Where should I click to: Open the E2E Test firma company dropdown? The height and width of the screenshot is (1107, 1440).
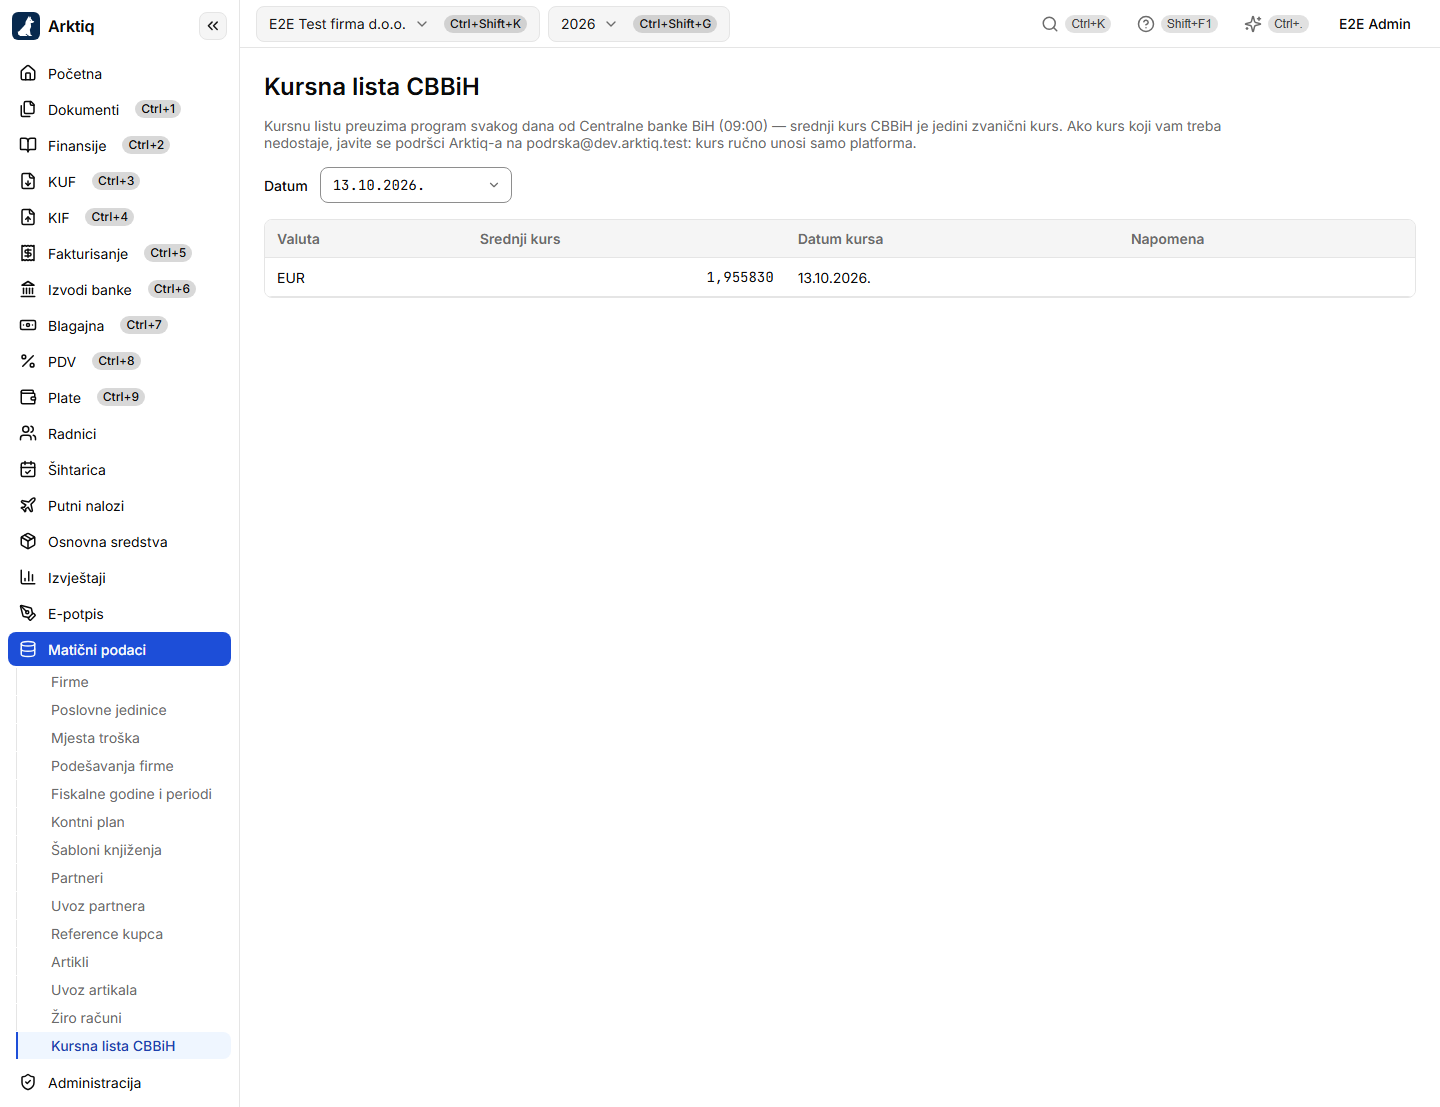398,24
